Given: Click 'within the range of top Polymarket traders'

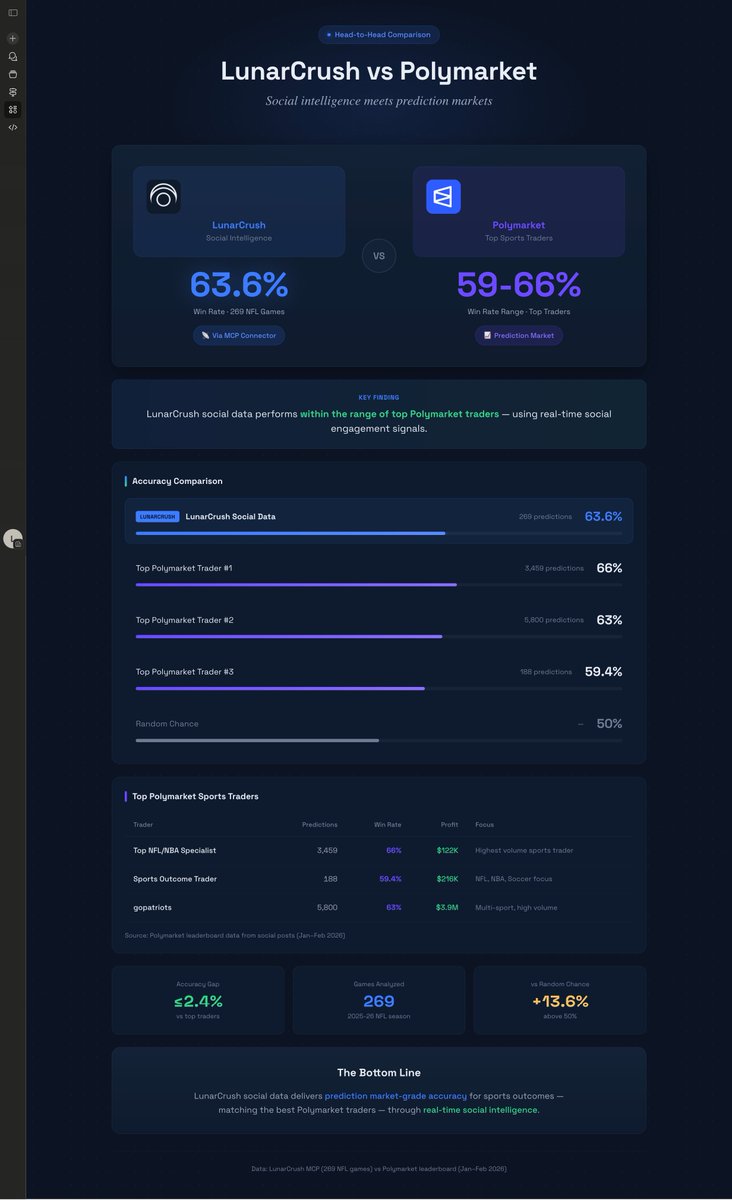Looking at the screenshot, I should point(399,414).
